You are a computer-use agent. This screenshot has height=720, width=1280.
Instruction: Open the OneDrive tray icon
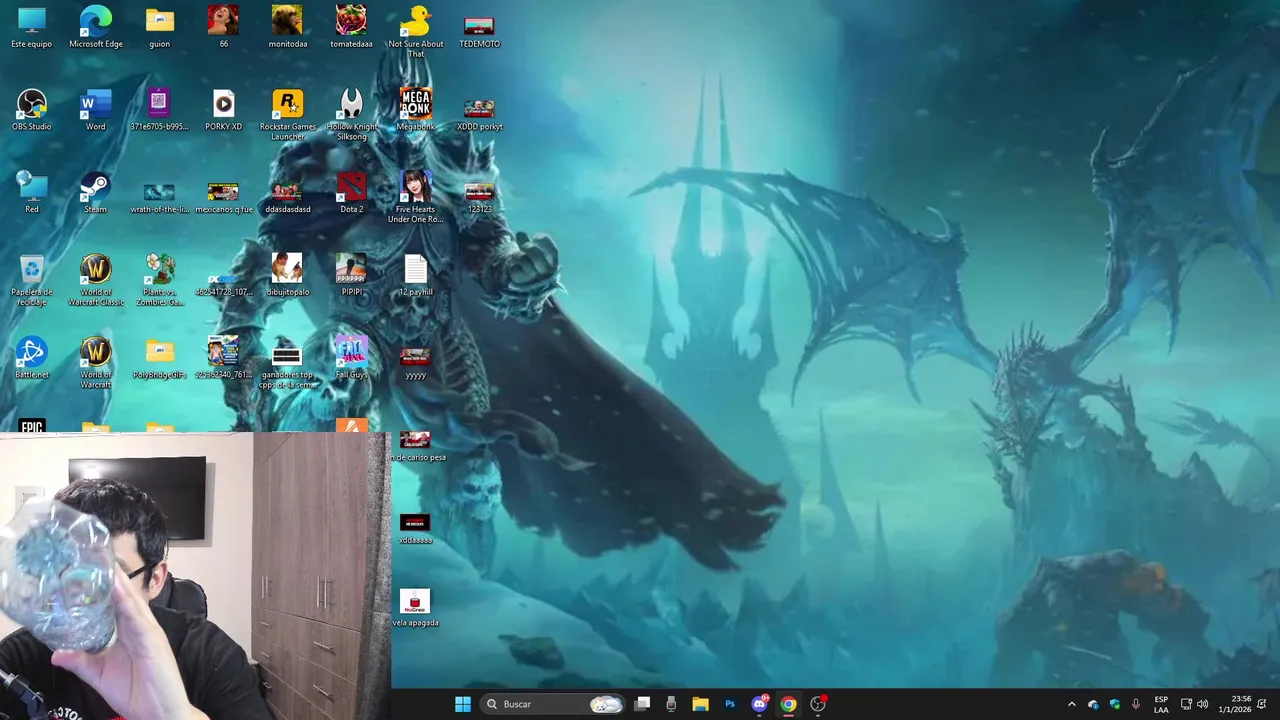1093,704
